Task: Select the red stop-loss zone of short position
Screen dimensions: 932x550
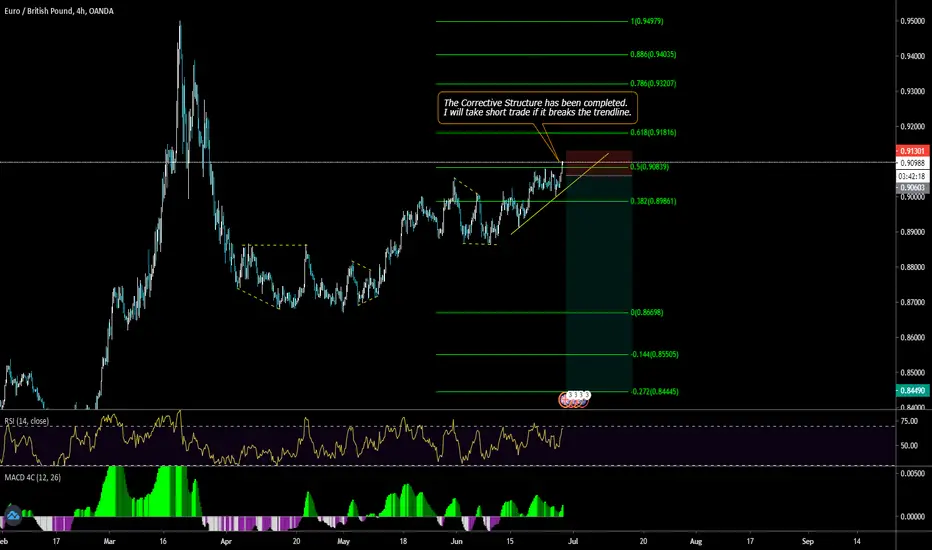Action: tap(599, 163)
